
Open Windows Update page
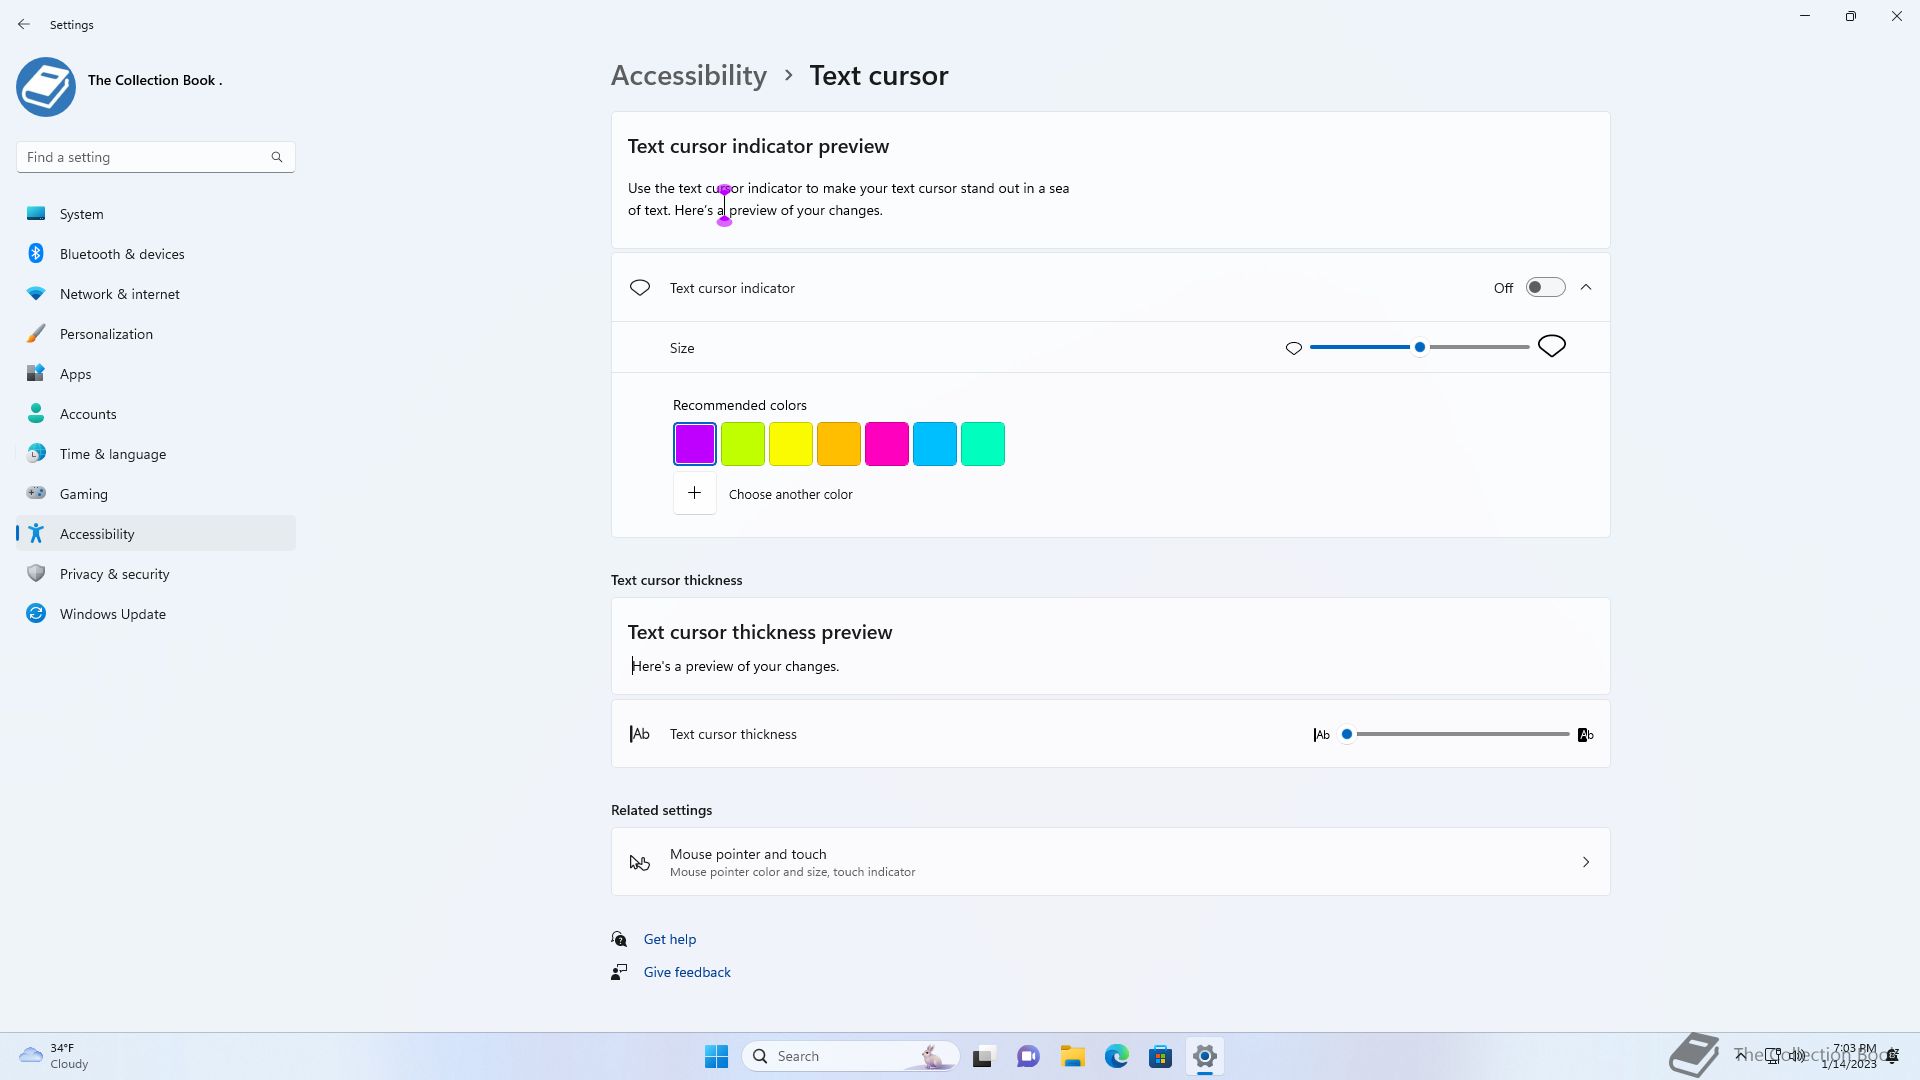pyautogui.click(x=112, y=614)
